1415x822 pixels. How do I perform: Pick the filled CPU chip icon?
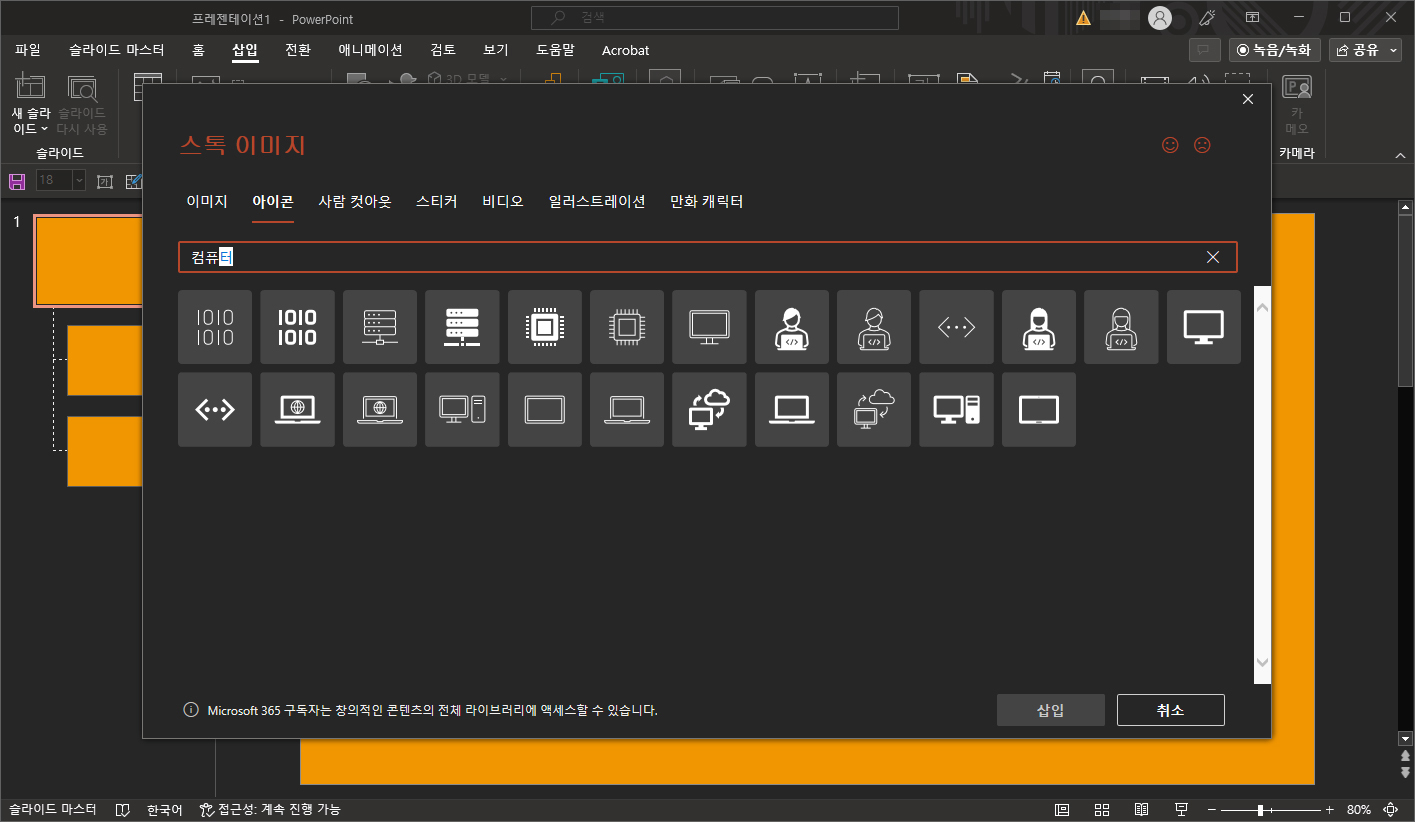click(x=544, y=327)
